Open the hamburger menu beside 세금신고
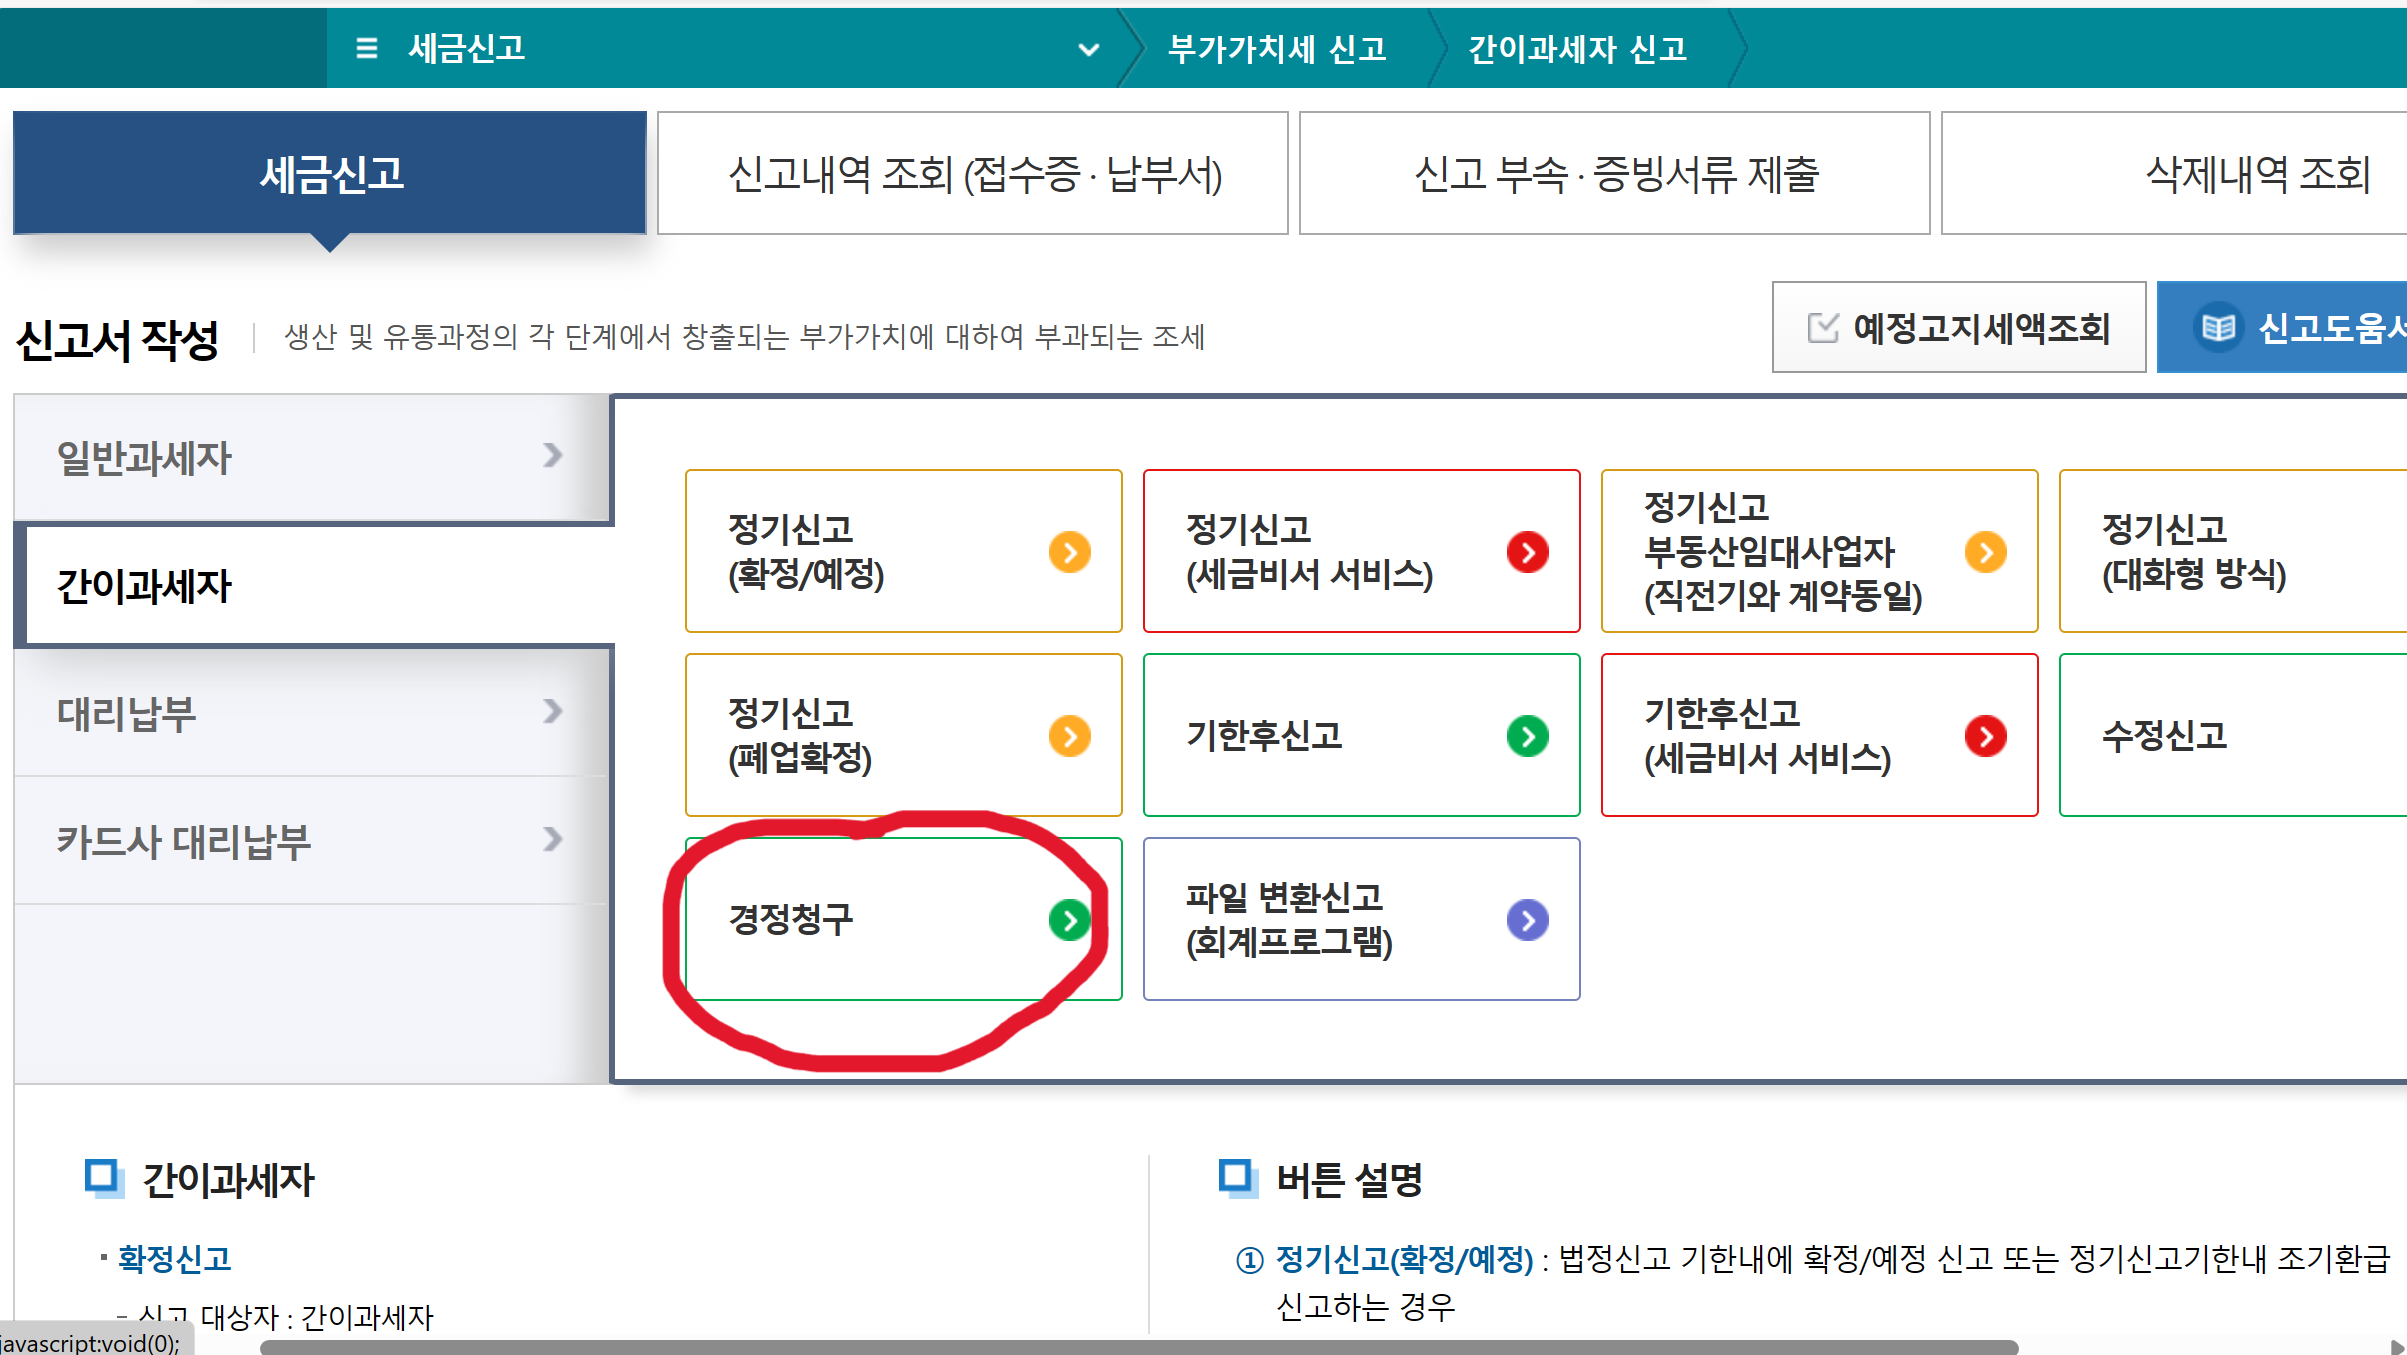This screenshot has width=2407, height=1355. coord(366,48)
